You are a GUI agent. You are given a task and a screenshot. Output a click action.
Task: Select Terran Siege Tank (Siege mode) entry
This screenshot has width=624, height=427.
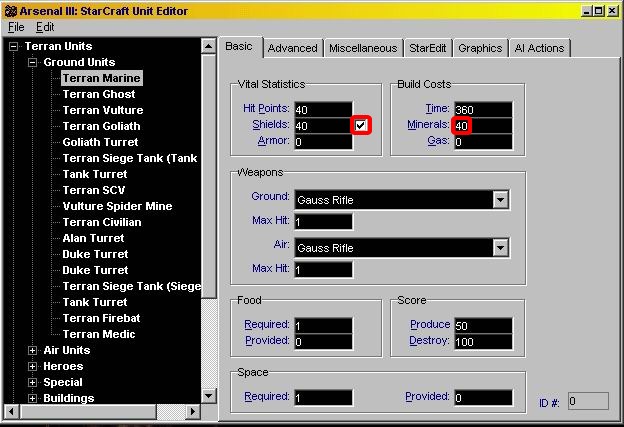(131, 286)
